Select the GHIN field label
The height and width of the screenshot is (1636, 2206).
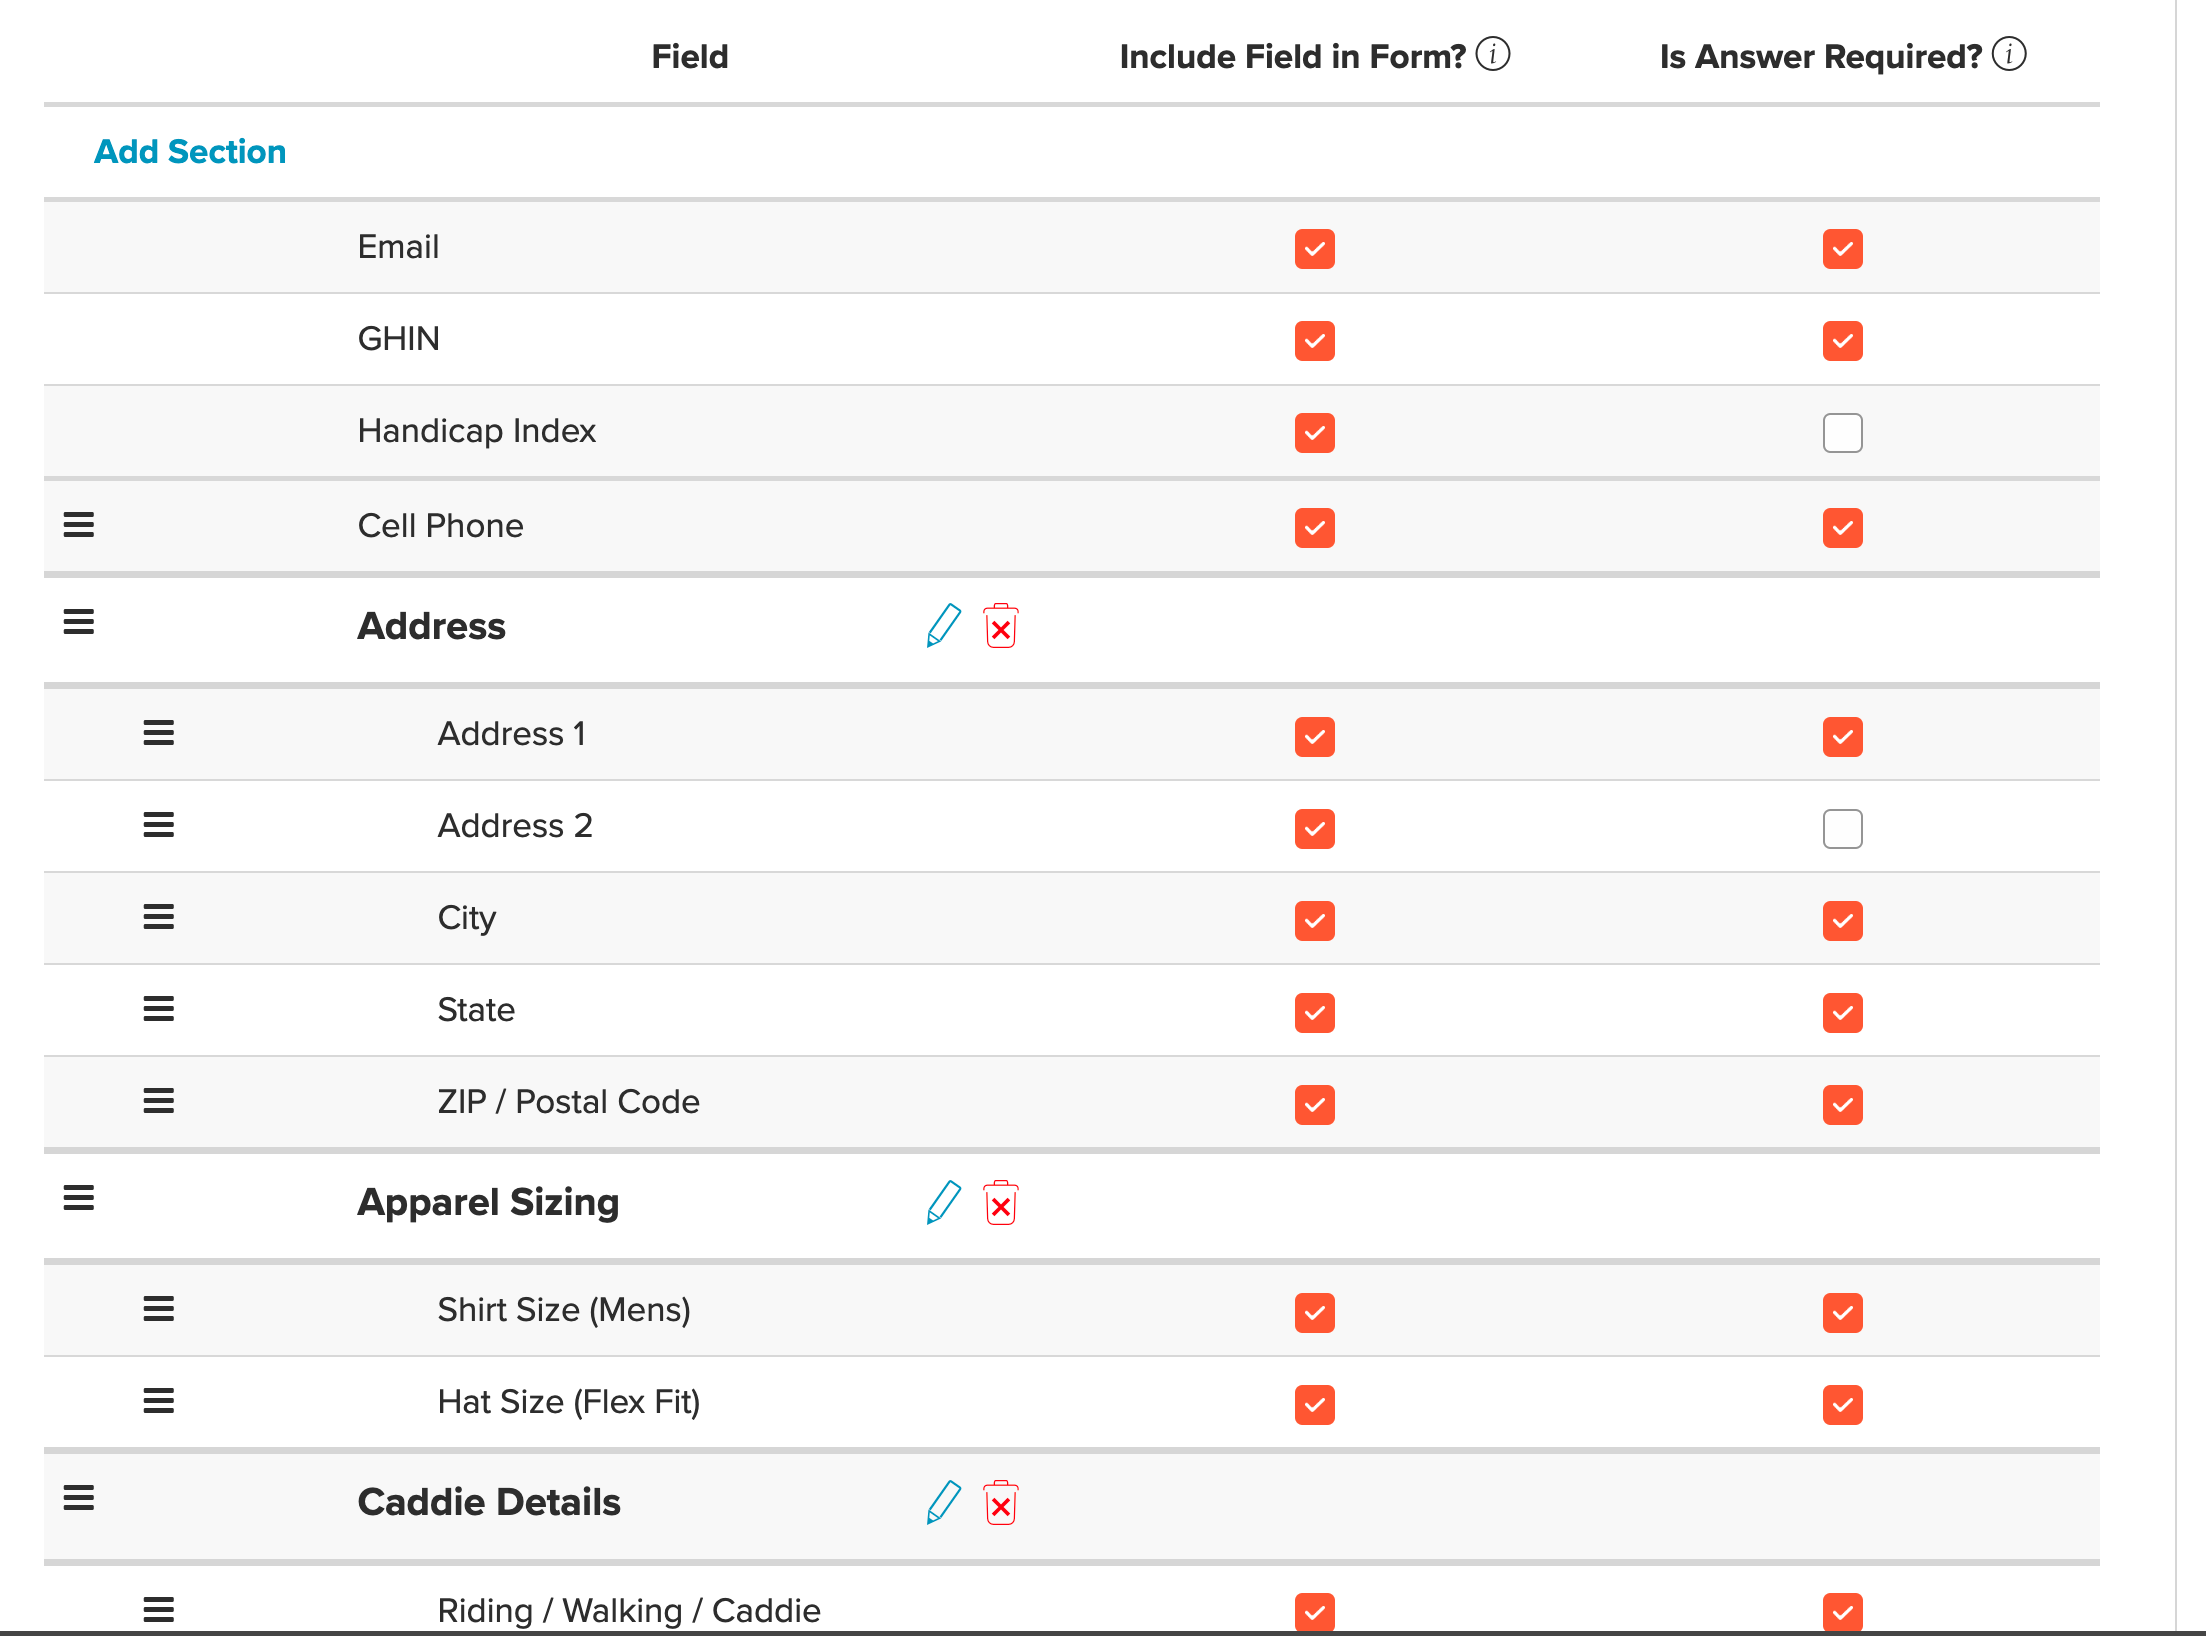[x=398, y=339]
